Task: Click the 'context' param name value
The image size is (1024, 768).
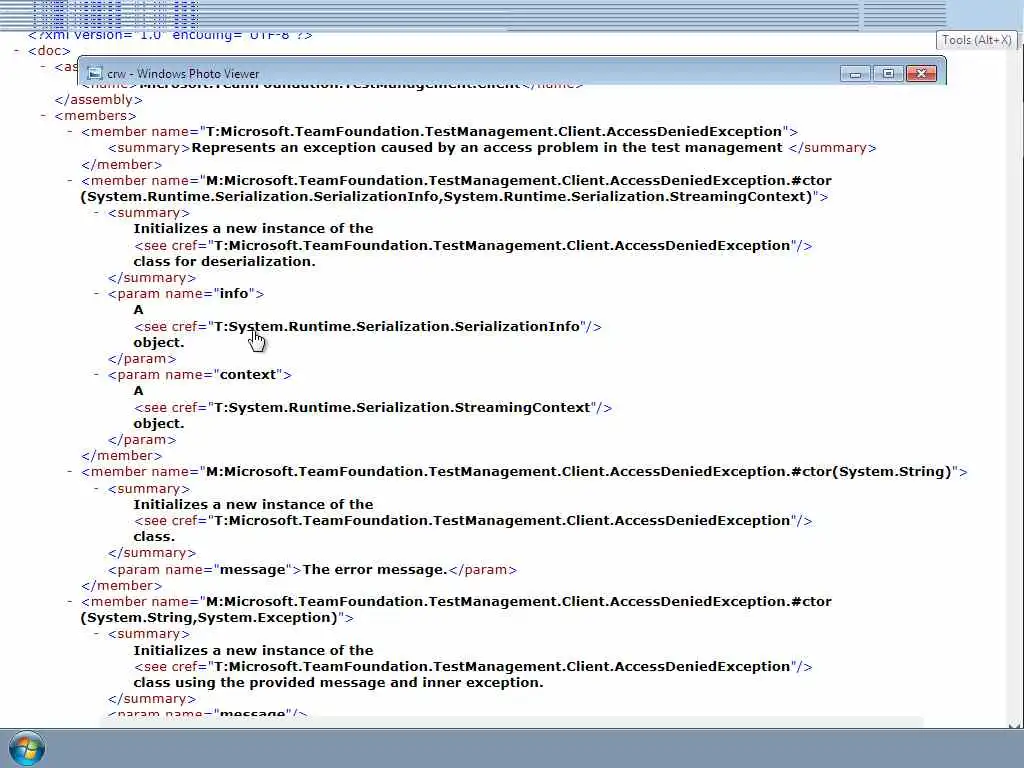Action: (x=248, y=375)
